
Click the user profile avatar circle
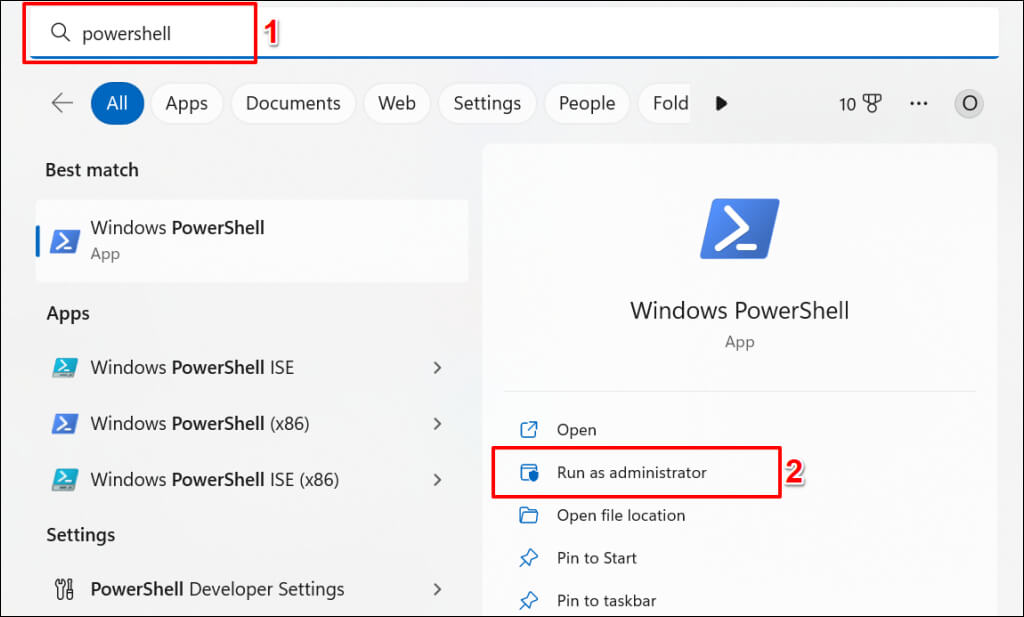tap(968, 103)
